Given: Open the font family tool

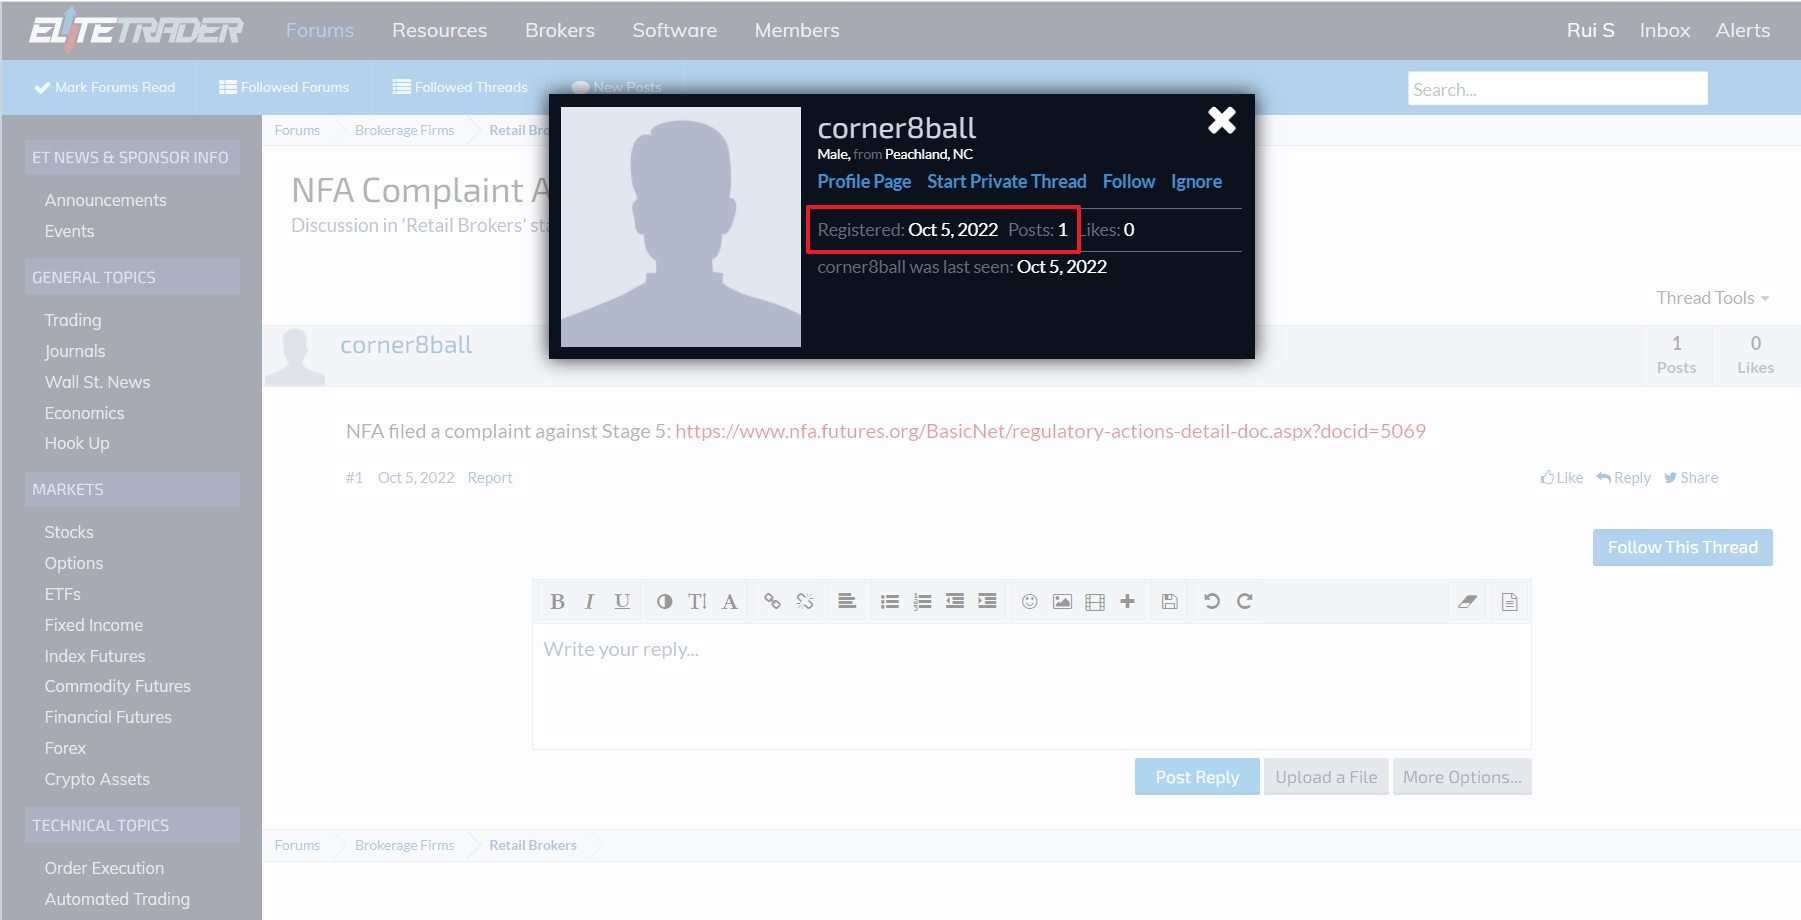Looking at the screenshot, I should (730, 601).
